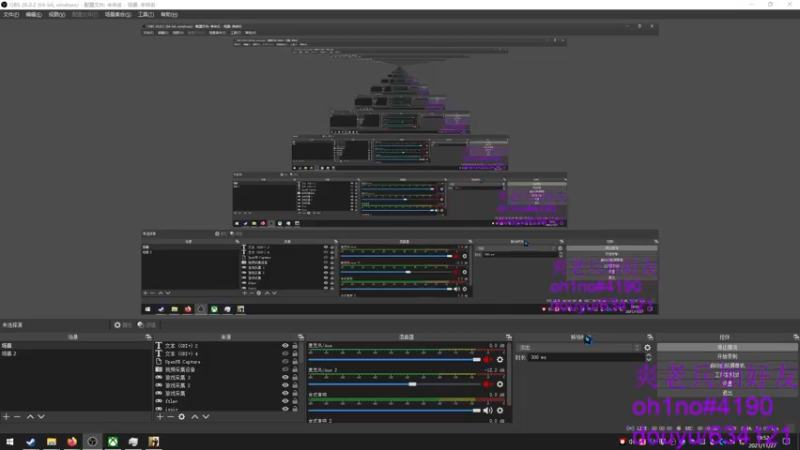Toggle visibility of 文本 (GDI+) 4

[285, 354]
